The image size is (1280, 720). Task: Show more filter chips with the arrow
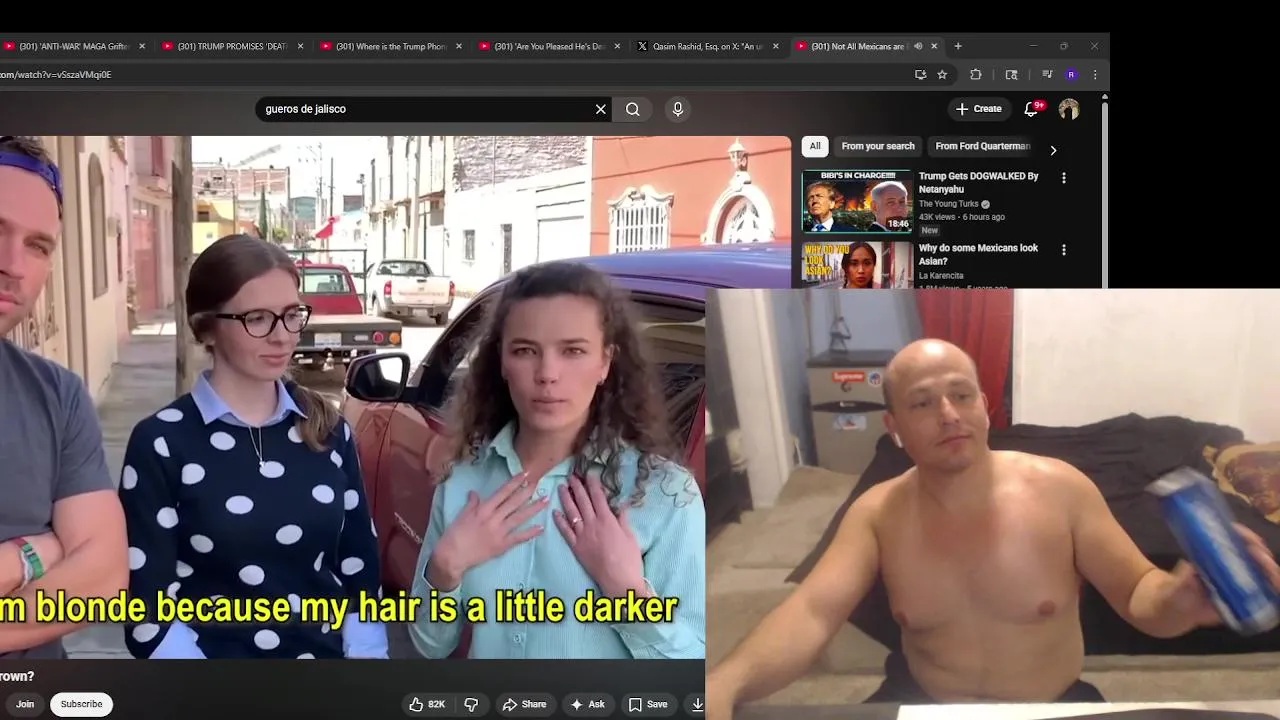pyautogui.click(x=1053, y=150)
